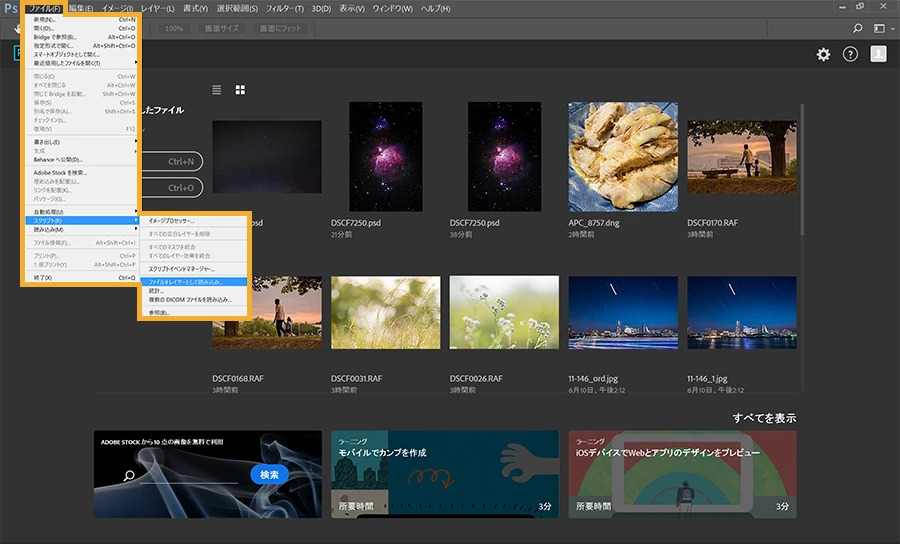Open the user profile icon

878,54
